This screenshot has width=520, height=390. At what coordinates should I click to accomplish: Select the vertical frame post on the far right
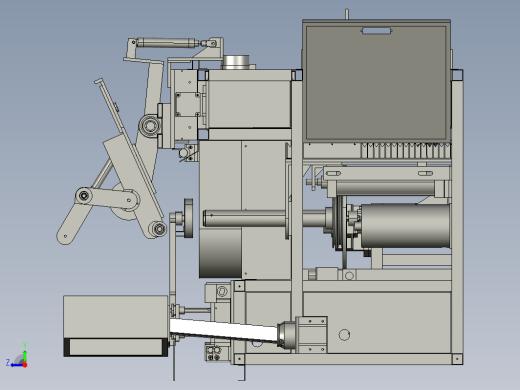click(x=457, y=217)
